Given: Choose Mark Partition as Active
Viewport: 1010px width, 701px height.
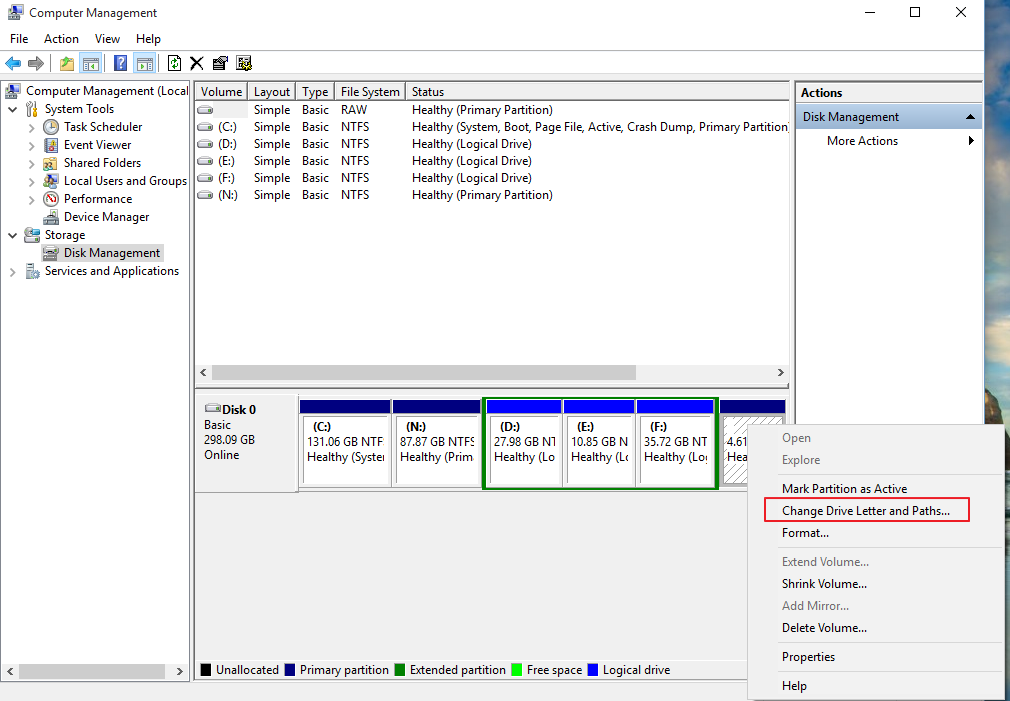Looking at the screenshot, I should tap(876, 489).
